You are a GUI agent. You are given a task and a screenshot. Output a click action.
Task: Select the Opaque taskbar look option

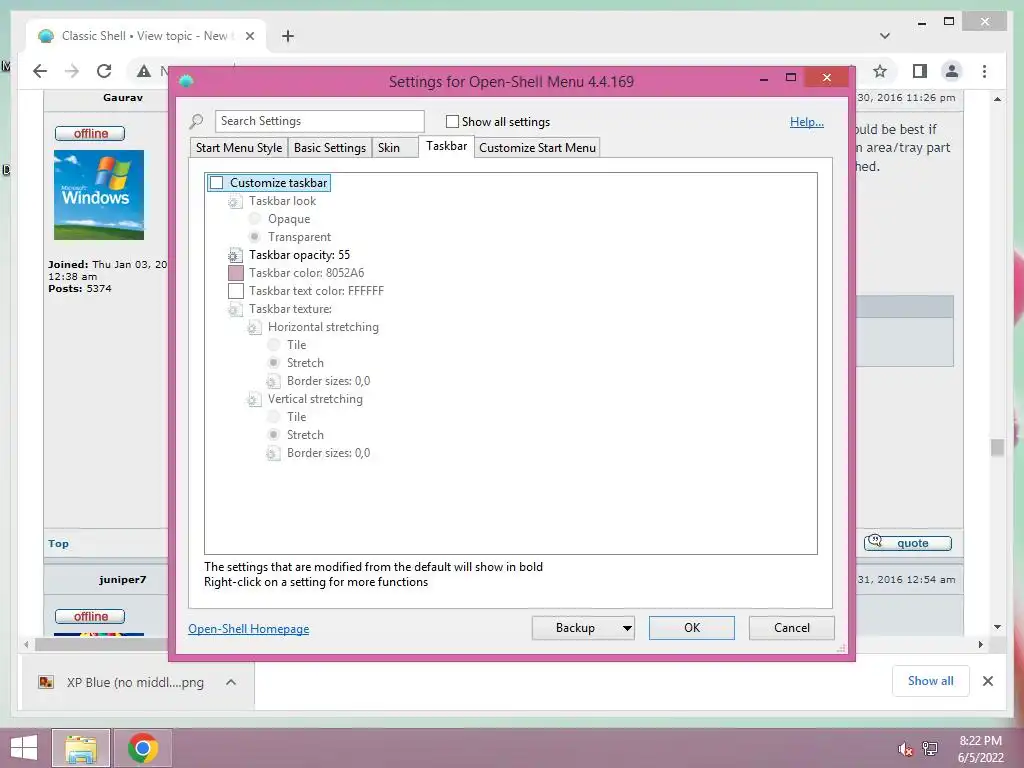[x=255, y=219]
